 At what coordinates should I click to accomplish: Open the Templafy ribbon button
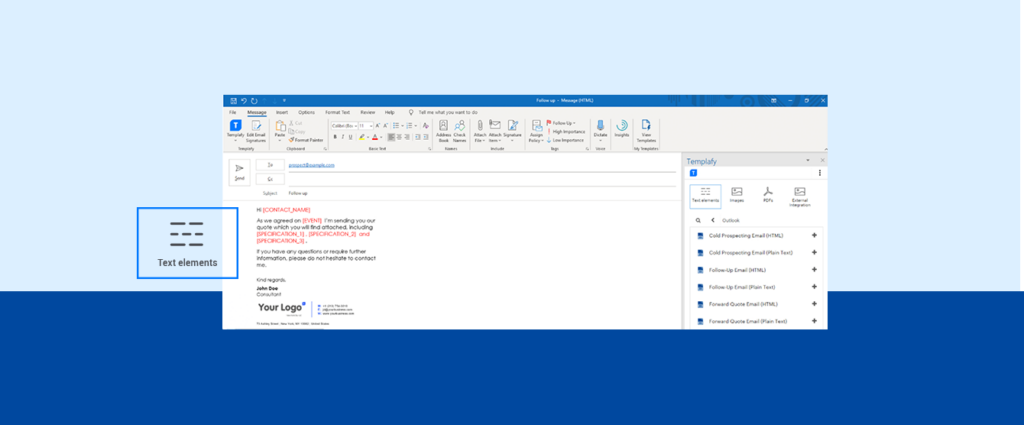236,127
